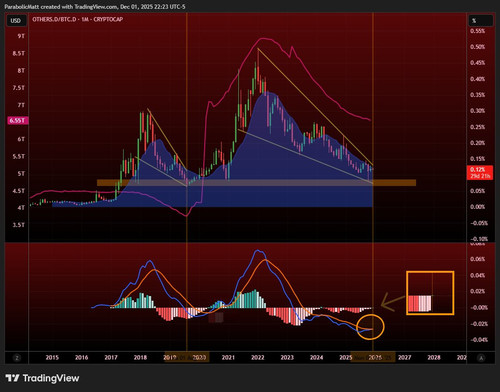Click the -0.02% indicator pane axis label
Screen dimensions: 500x392
click(479, 324)
